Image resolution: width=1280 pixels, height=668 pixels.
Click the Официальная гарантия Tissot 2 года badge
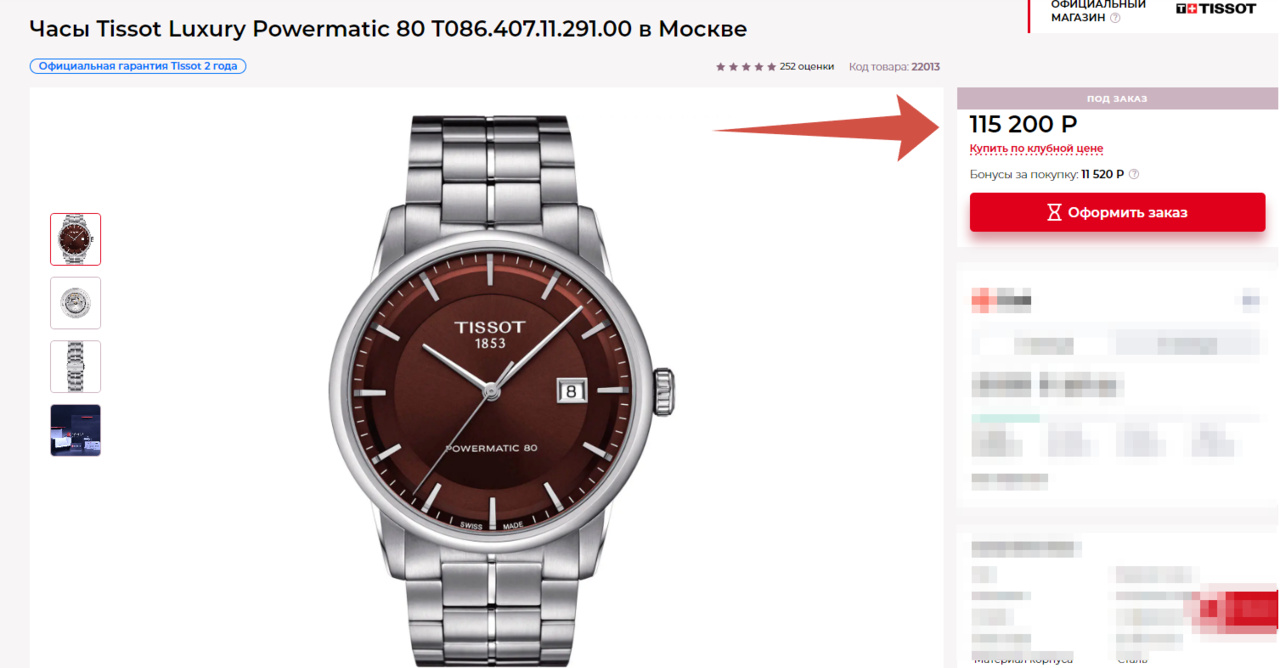(138, 67)
